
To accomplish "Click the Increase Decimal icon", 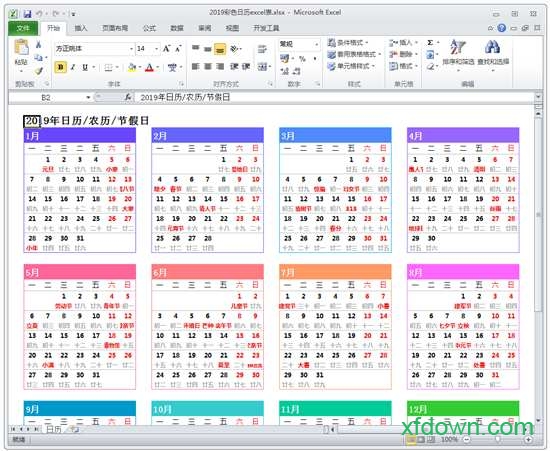I will click(x=284, y=71).
